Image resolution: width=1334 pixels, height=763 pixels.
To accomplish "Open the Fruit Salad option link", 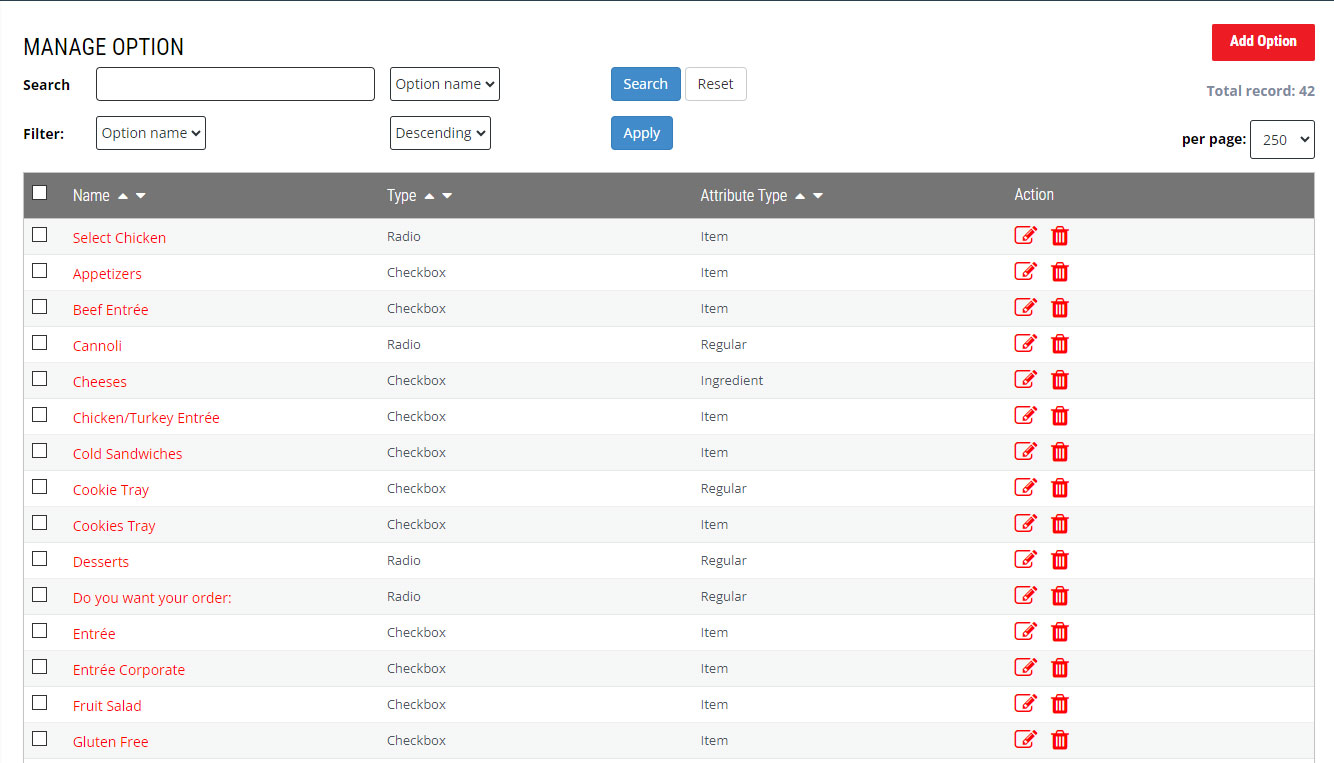I will click(107, 706).
